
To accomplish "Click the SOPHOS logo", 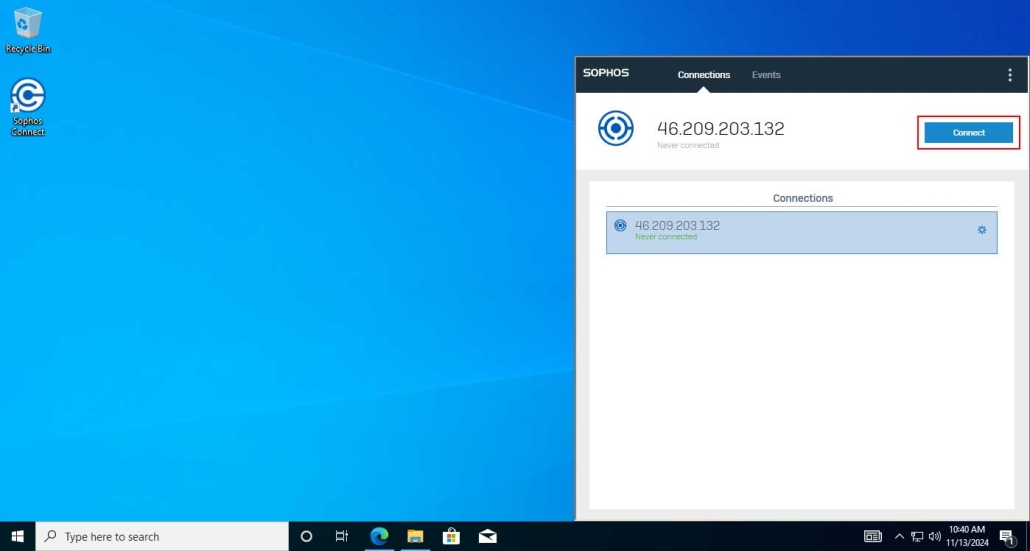I will tap(606, 73).
